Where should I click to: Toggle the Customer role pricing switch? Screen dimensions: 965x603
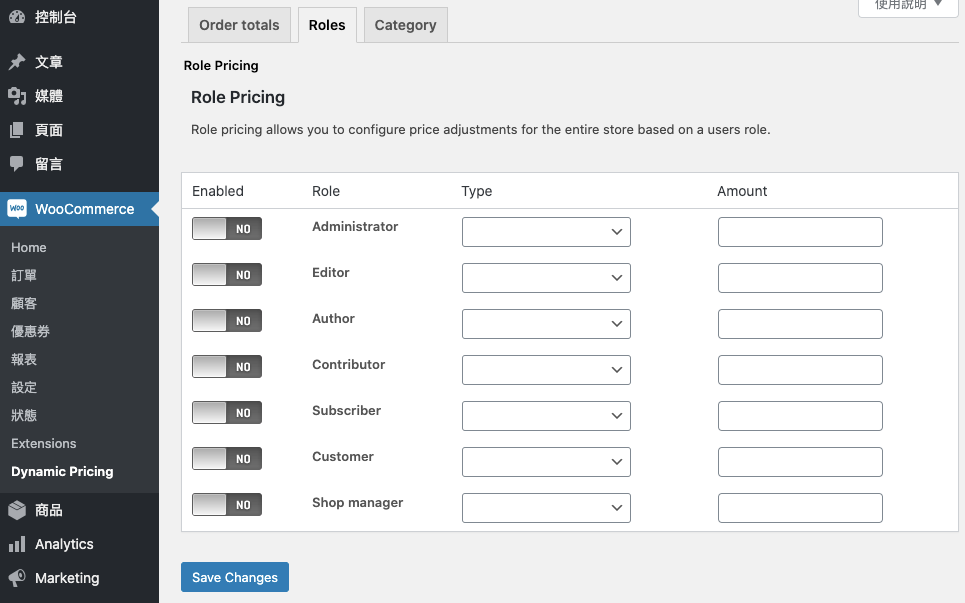point(227,459)
